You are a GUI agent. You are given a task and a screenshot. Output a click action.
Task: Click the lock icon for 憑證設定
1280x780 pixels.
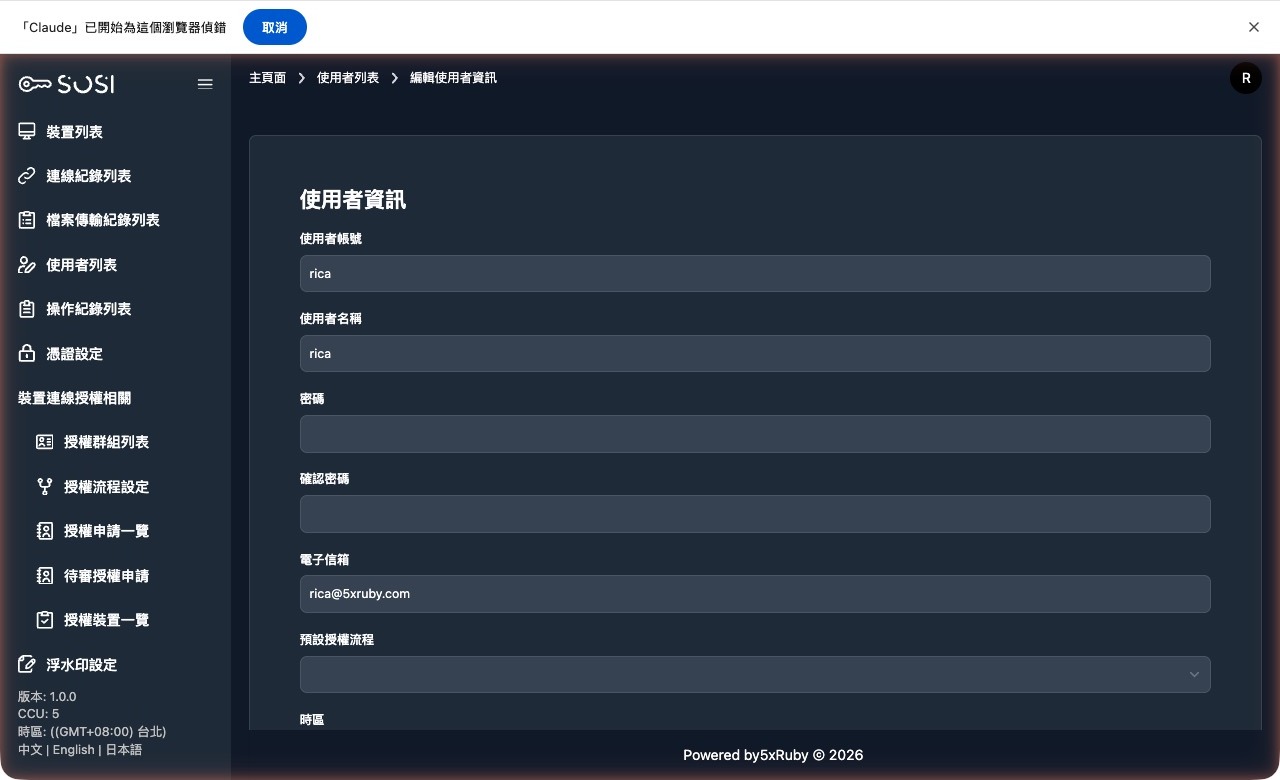pyautogui.click(x=27, y=354)
